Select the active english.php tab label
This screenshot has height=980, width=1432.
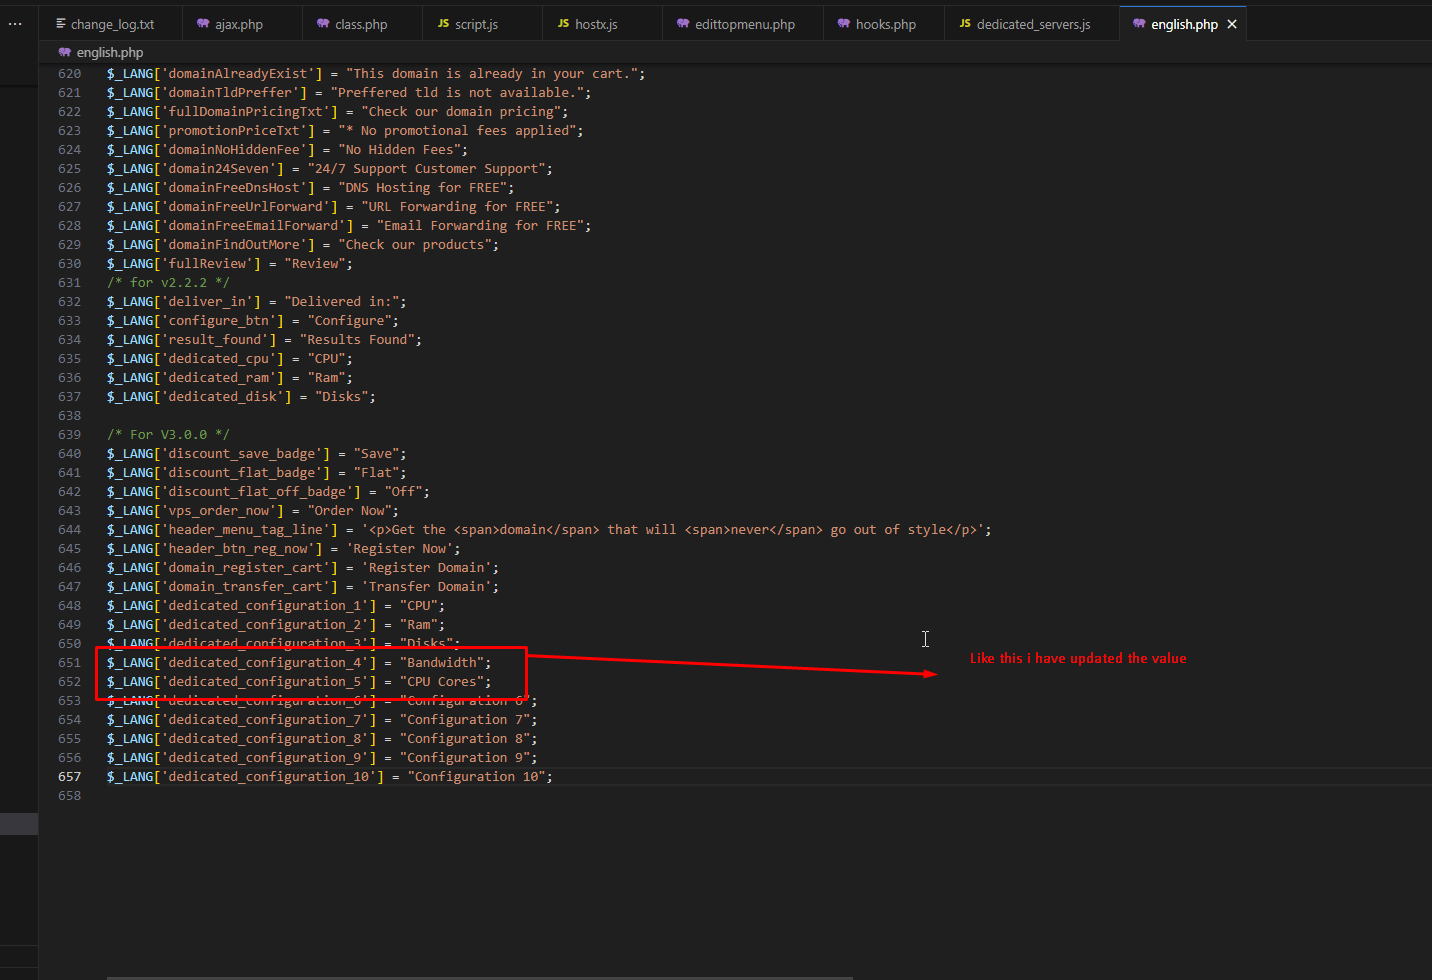[1184, 24]
